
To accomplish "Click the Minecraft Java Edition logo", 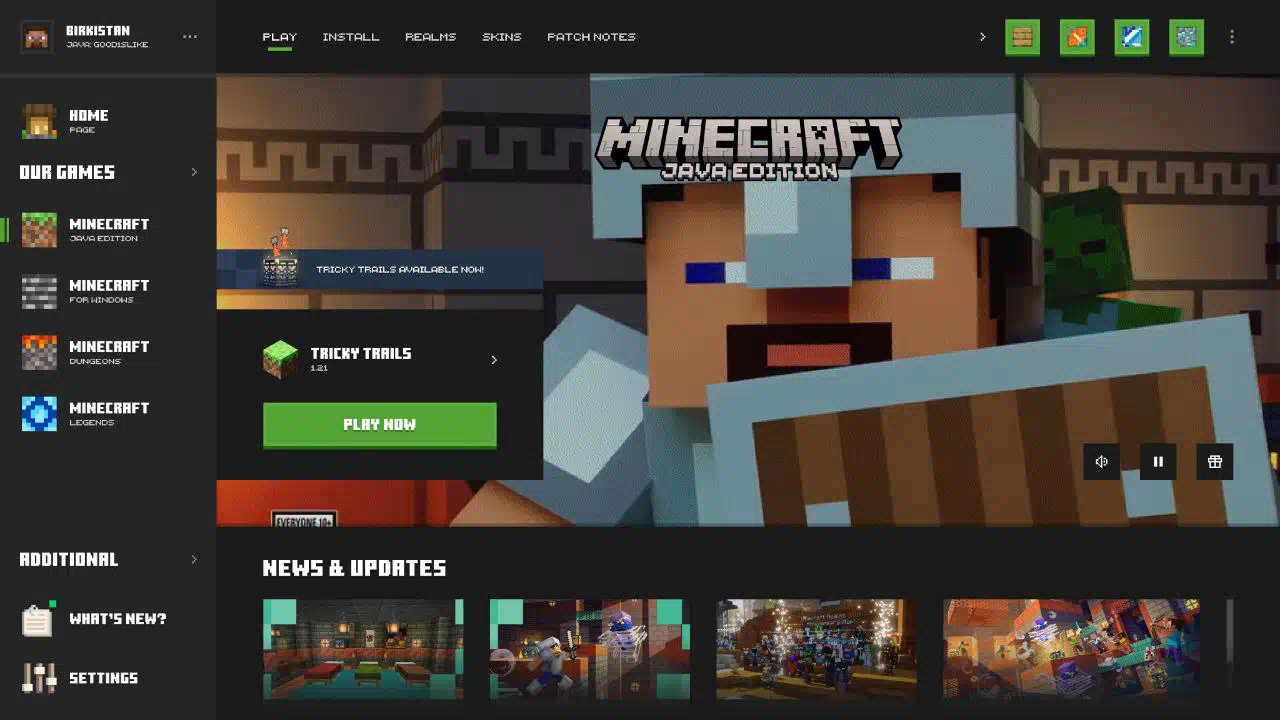I will (748, 149).
